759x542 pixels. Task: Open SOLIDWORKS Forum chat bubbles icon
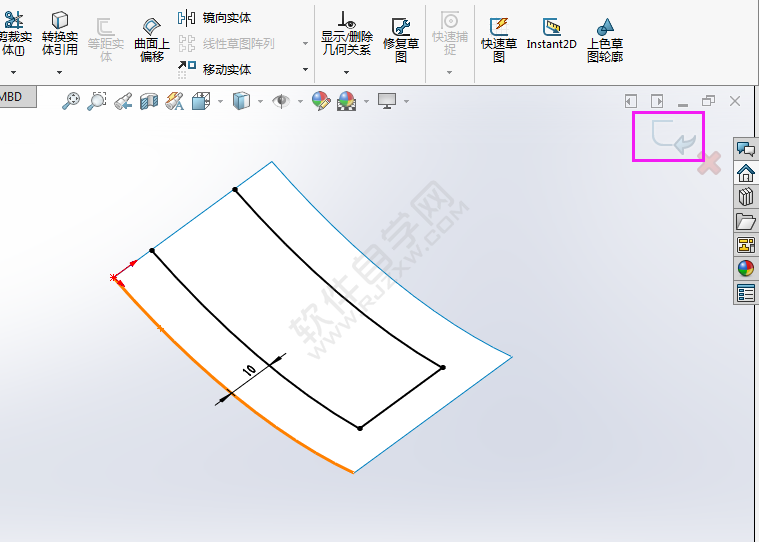click(746, 149)
